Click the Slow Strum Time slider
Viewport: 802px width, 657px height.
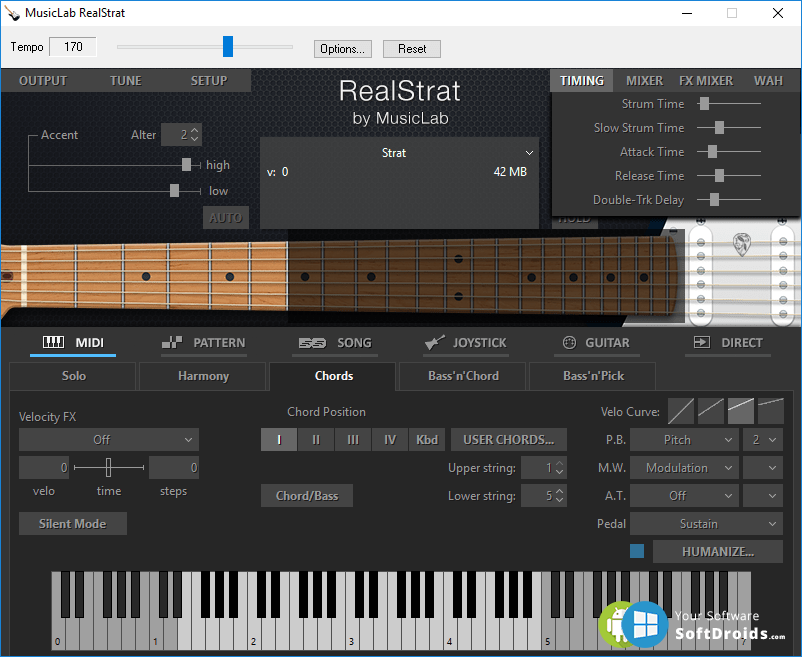719,128
